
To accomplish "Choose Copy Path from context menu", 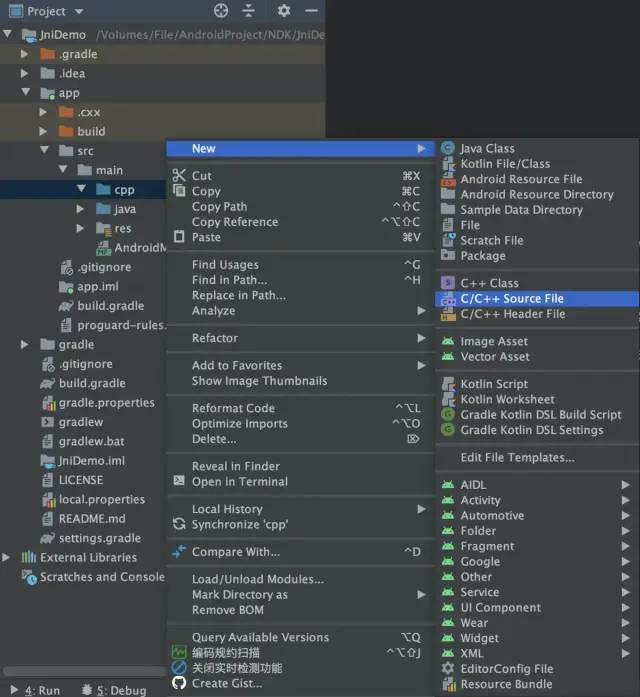I will click(219, 207).
